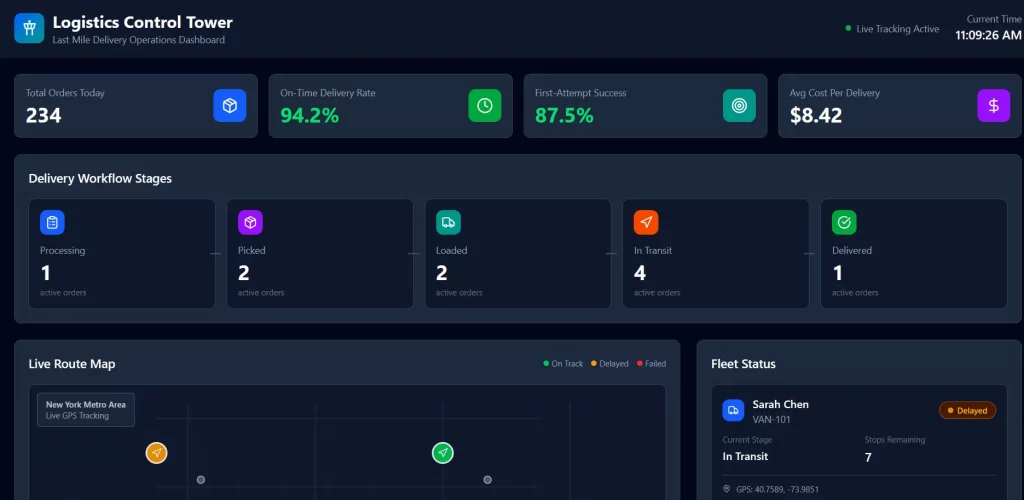Click the Failed legend item
The height and width of the screenshot is (500, 1024).
pos(651,364)
